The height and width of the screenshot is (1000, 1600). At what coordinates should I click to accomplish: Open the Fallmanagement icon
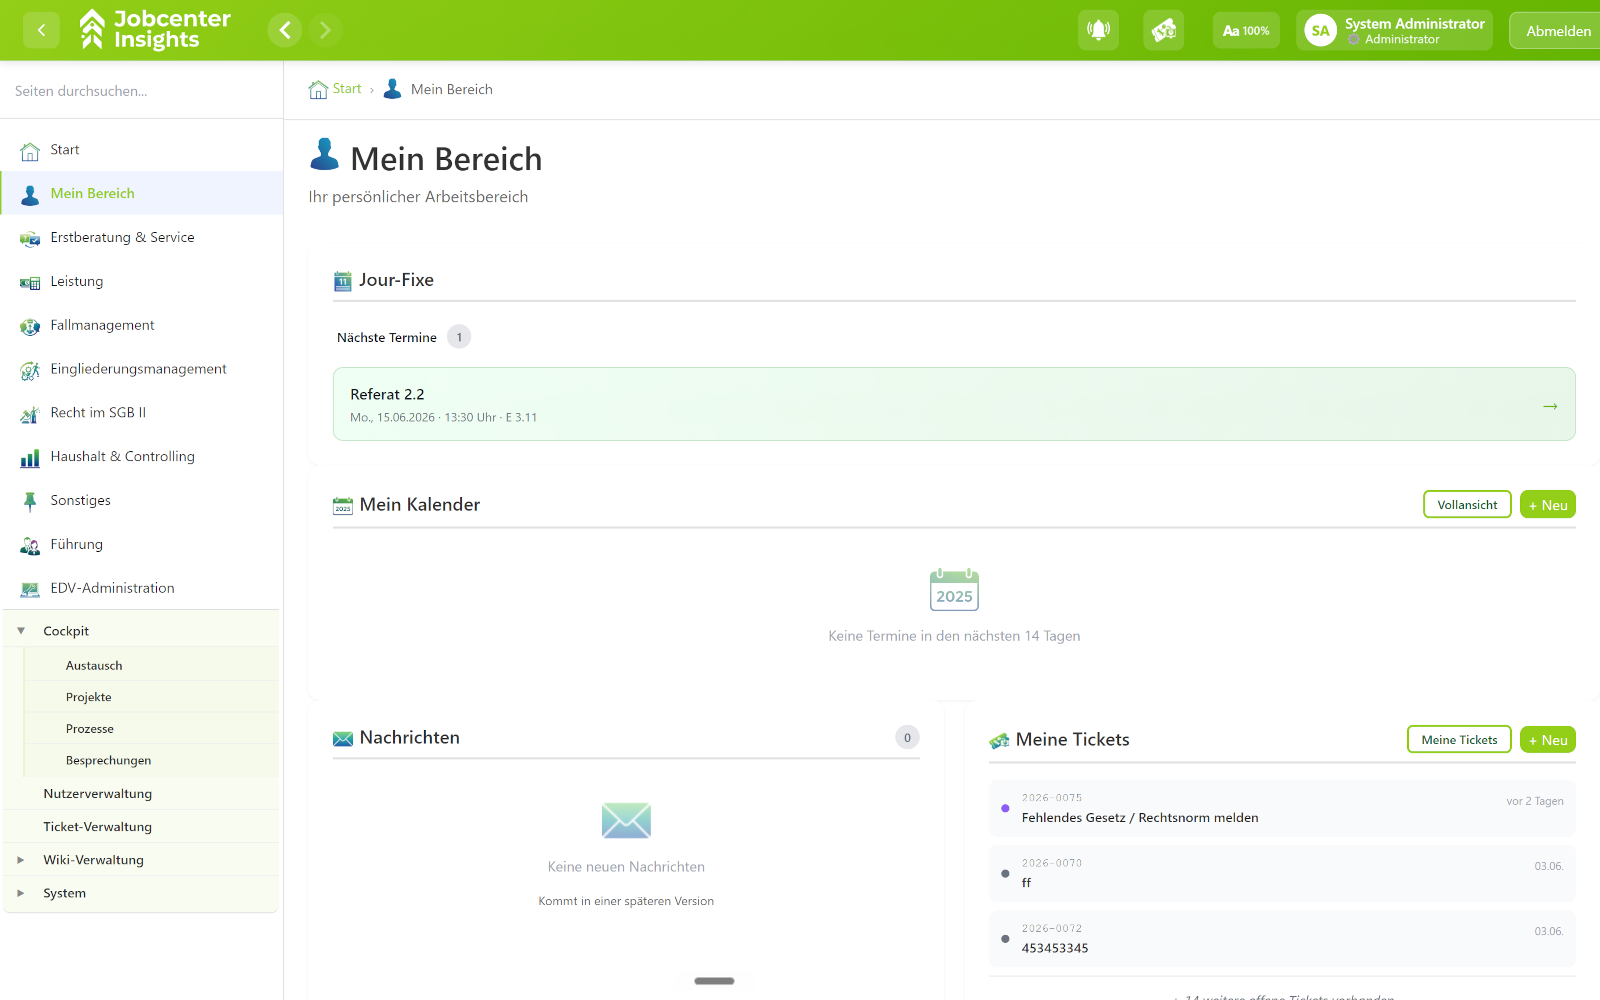(x=30, y=326)
